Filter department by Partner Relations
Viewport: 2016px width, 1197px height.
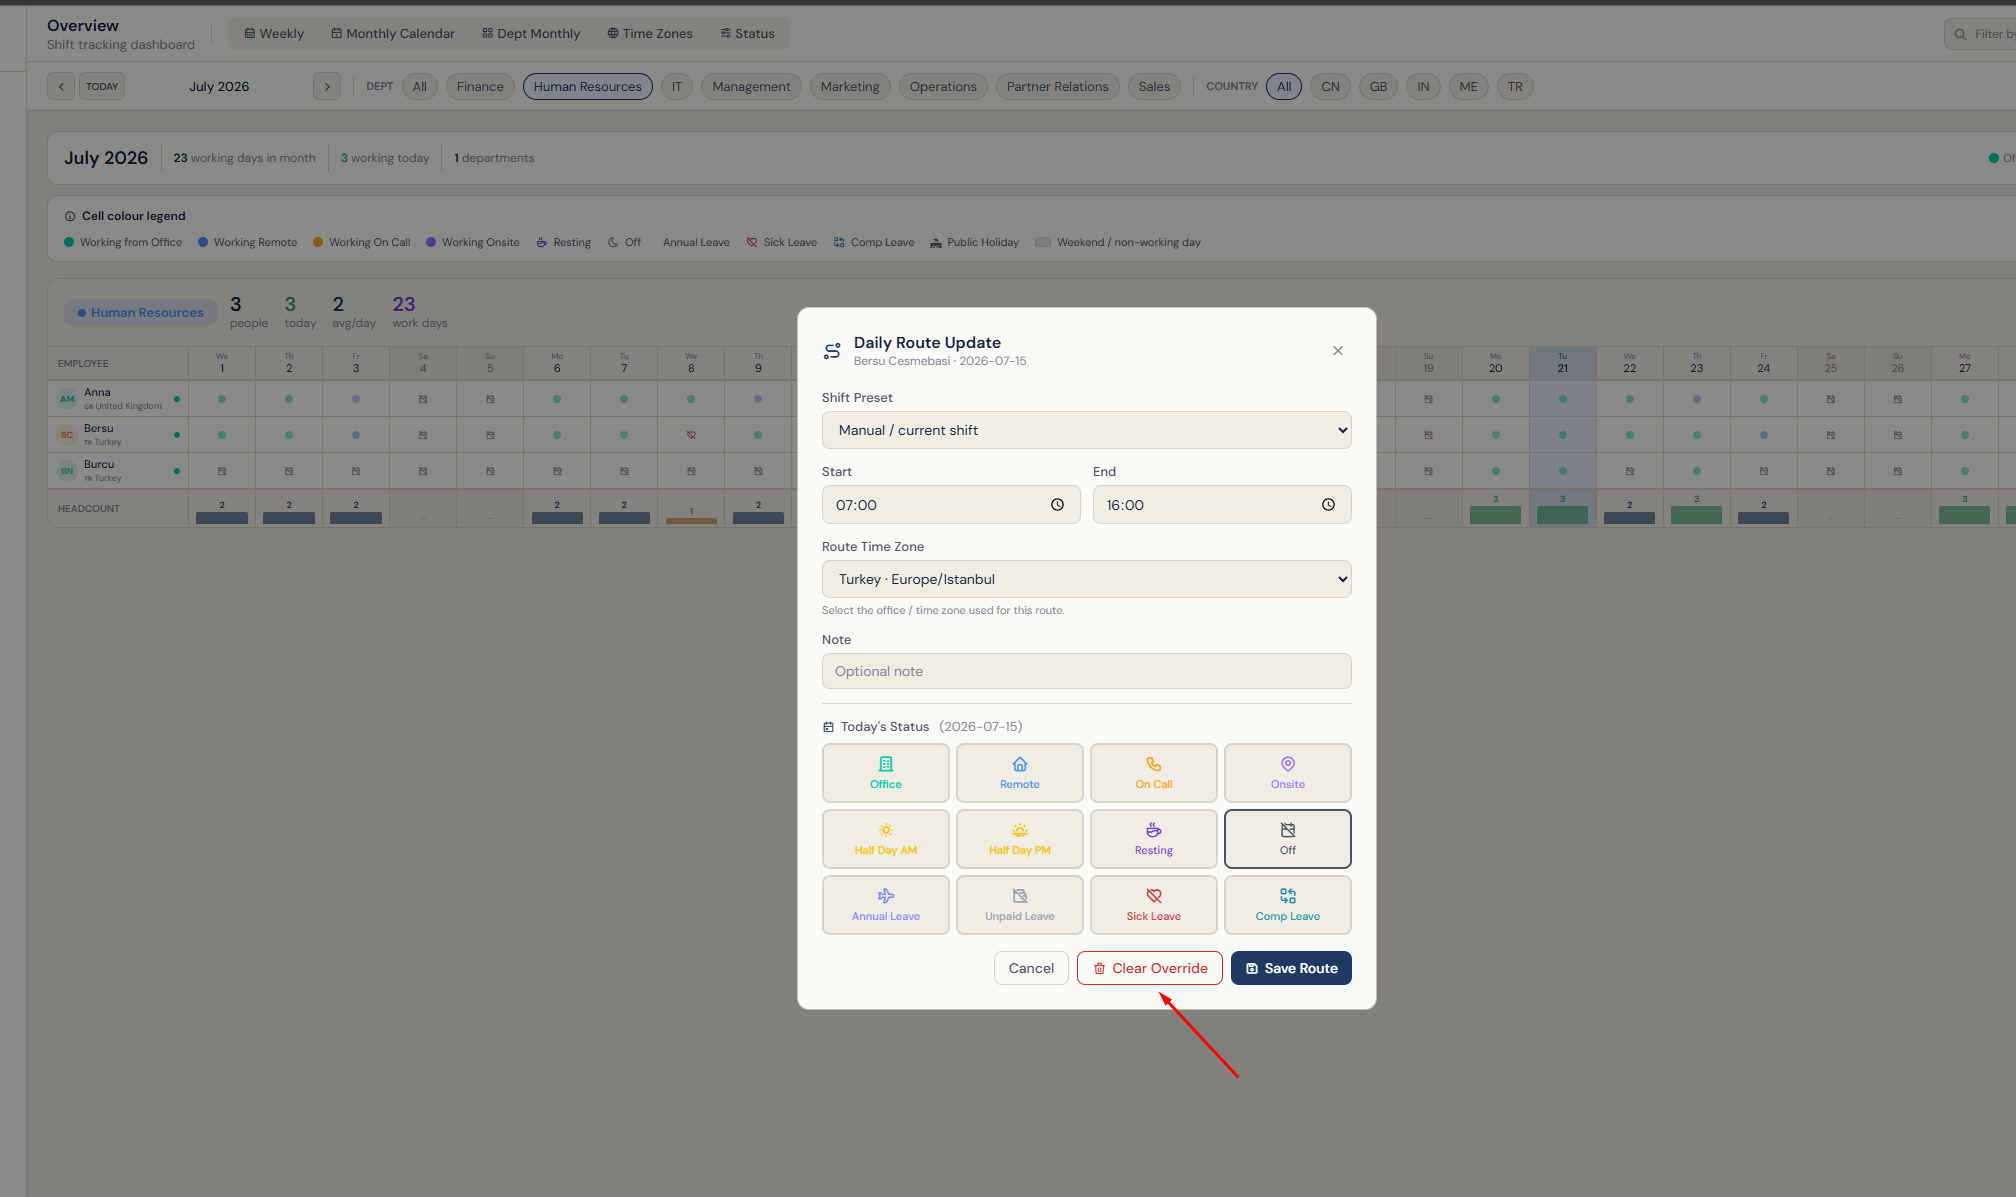click(1057, 86)
